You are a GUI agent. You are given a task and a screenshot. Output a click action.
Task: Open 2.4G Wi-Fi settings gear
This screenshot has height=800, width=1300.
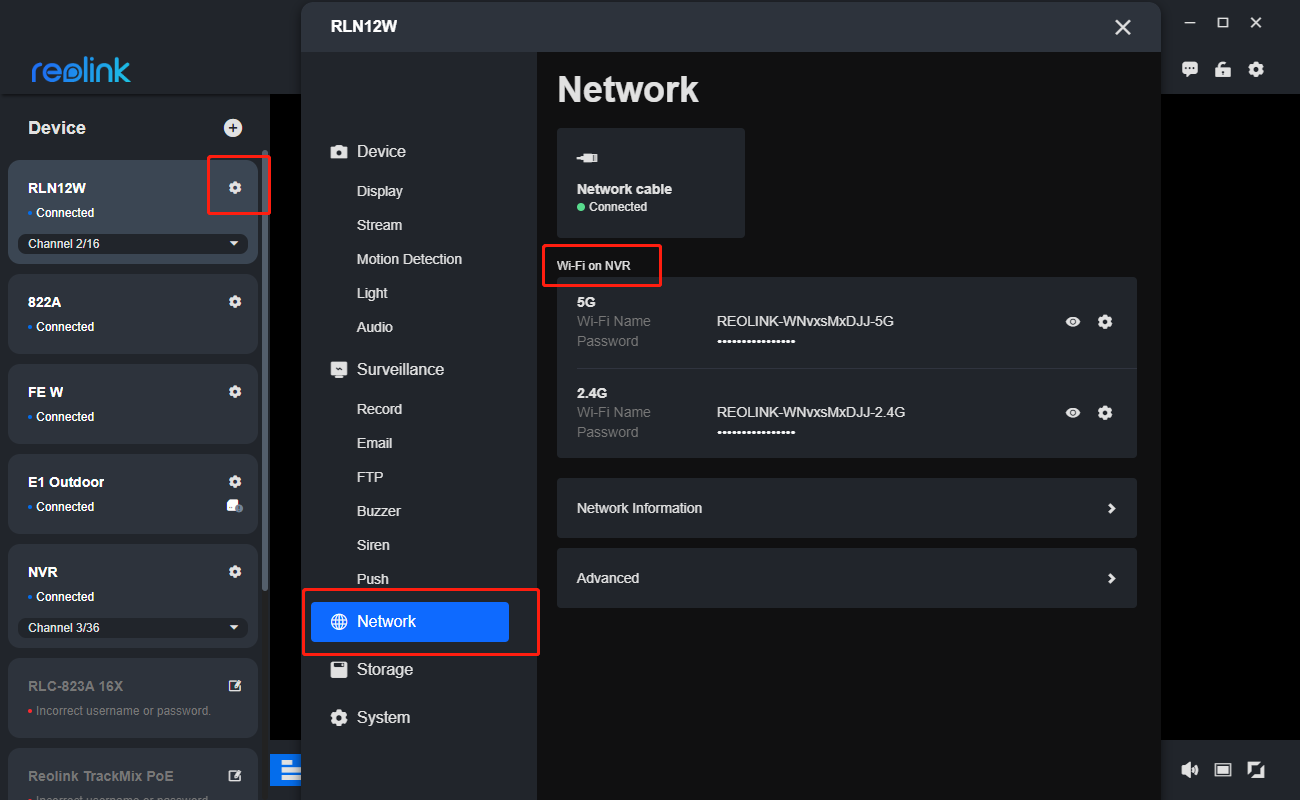click(1105, 413)
